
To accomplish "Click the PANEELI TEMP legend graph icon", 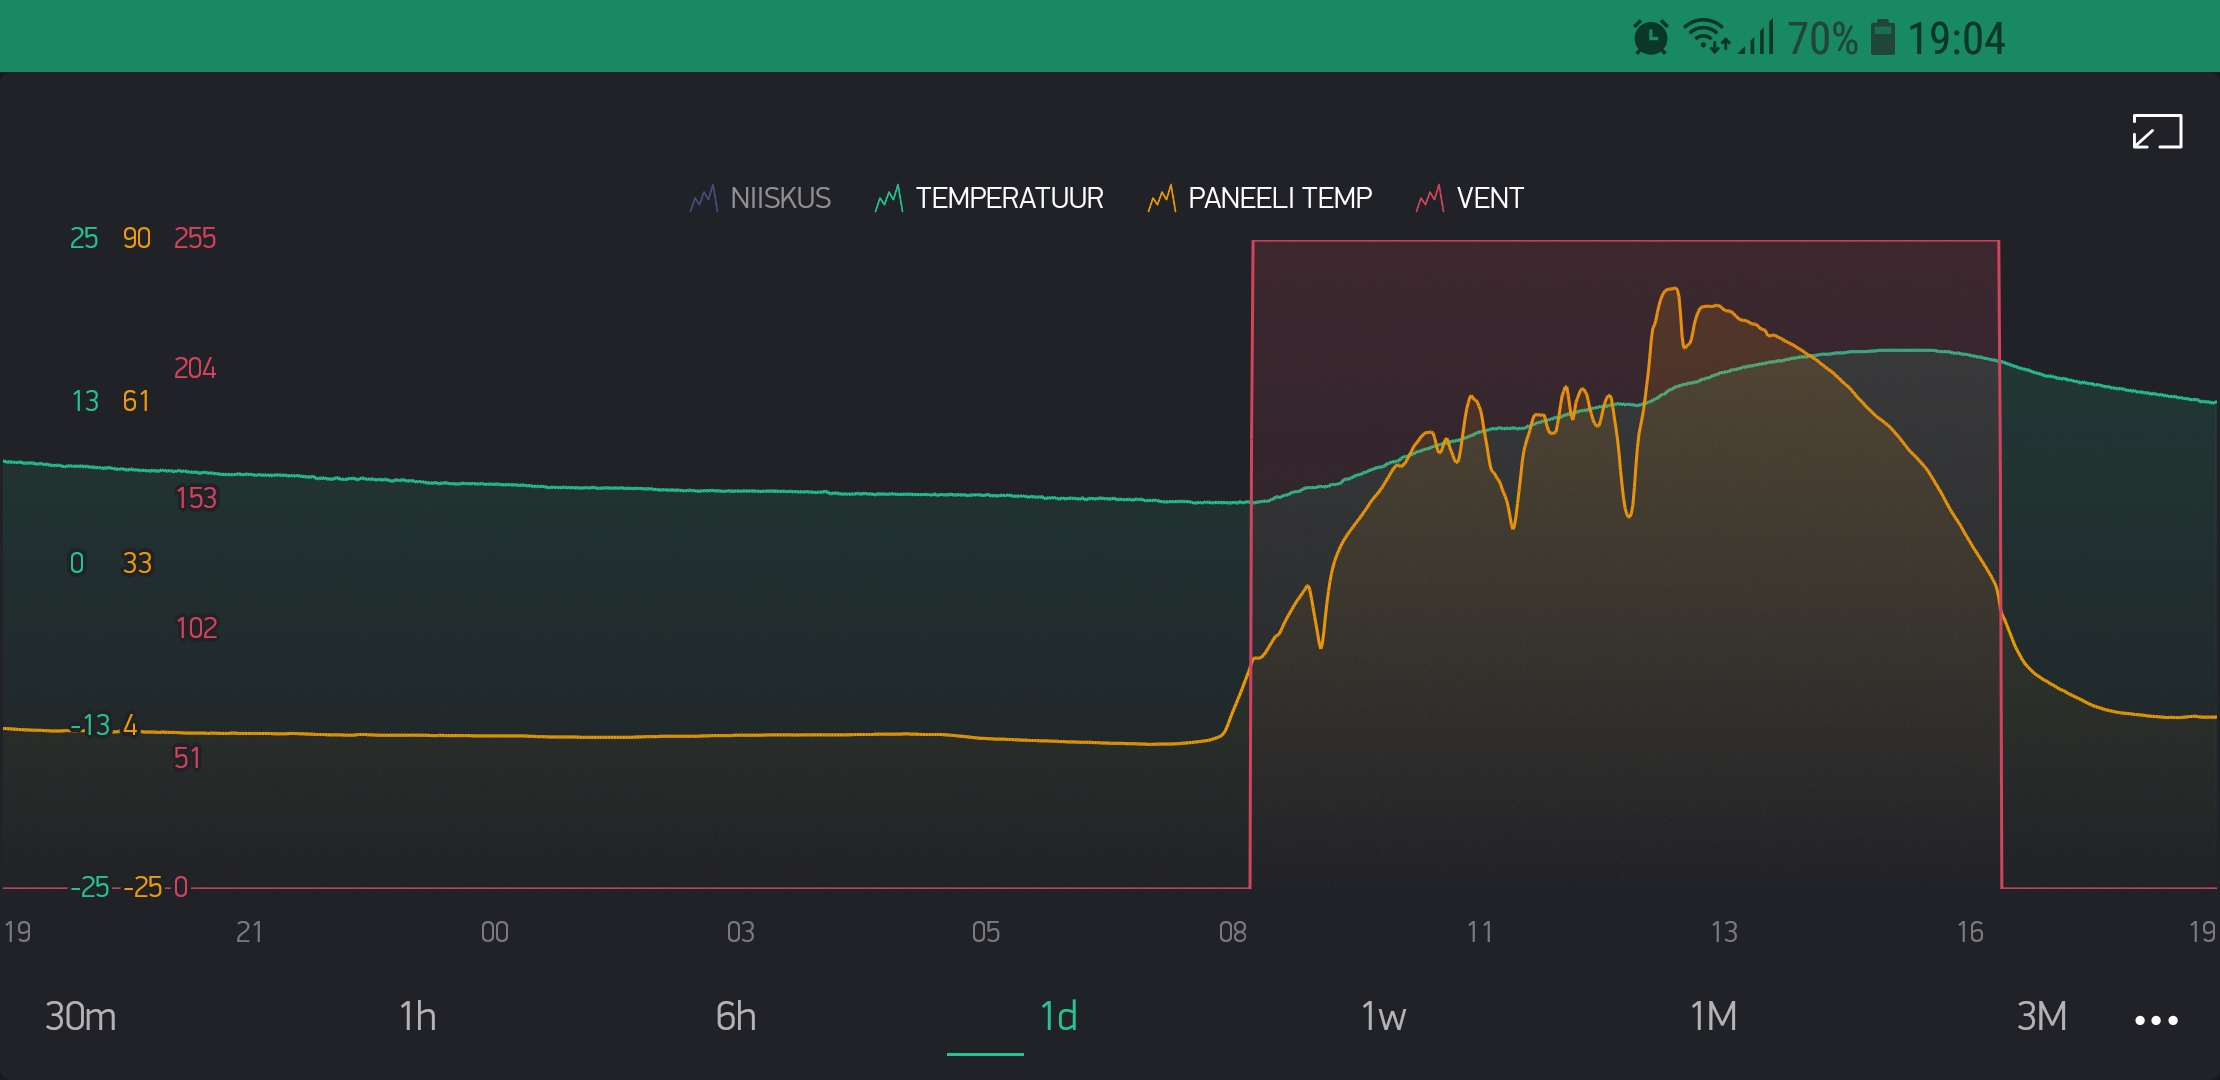I will tap(1161, 198).
